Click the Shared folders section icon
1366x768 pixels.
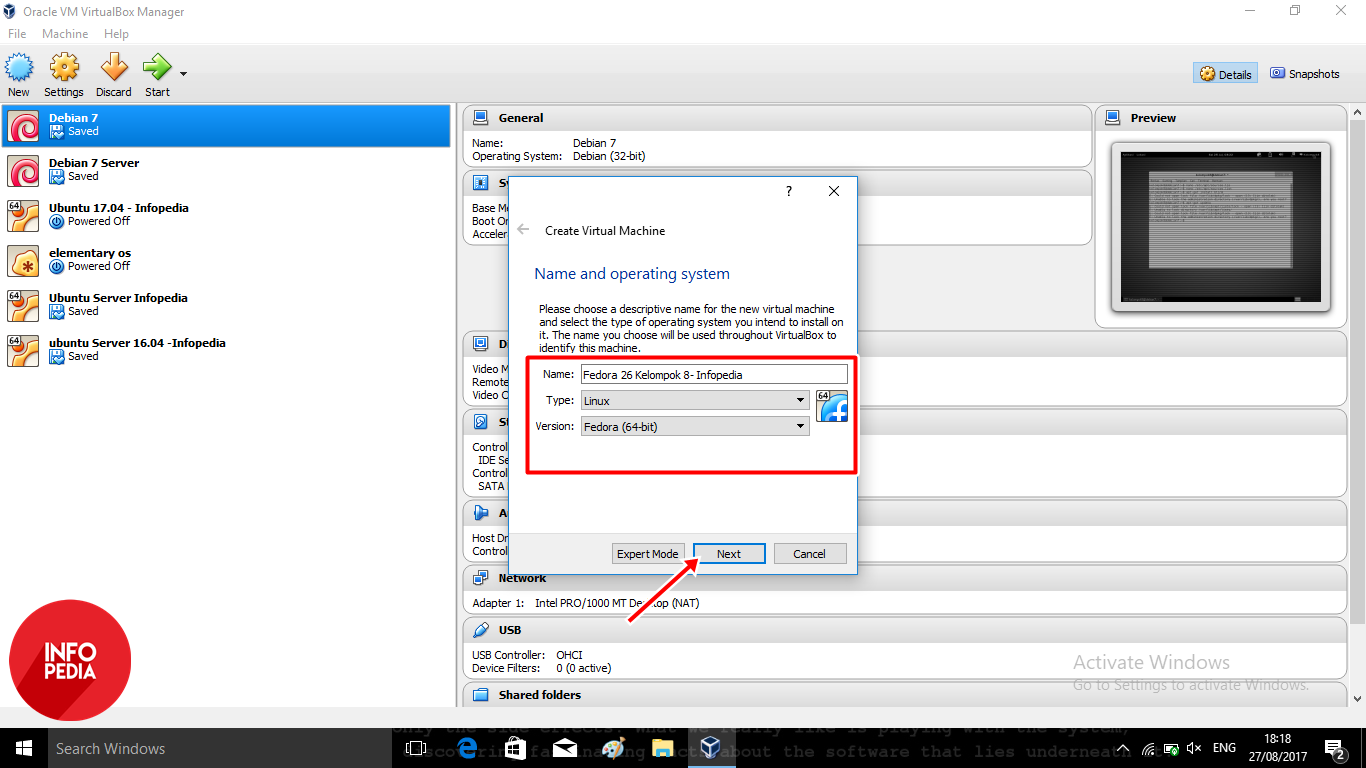481,695
